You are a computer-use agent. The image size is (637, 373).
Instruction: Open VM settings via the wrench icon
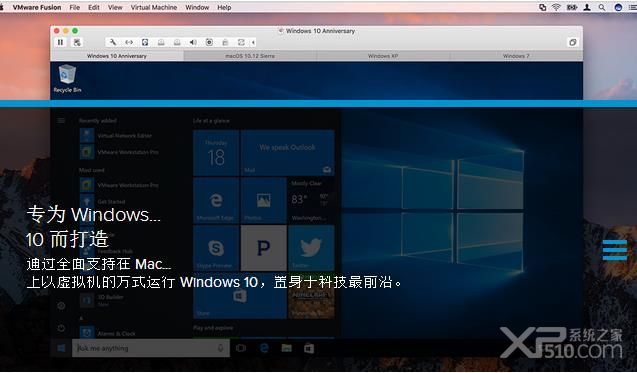pyautogui.click(x=113, y=42)
